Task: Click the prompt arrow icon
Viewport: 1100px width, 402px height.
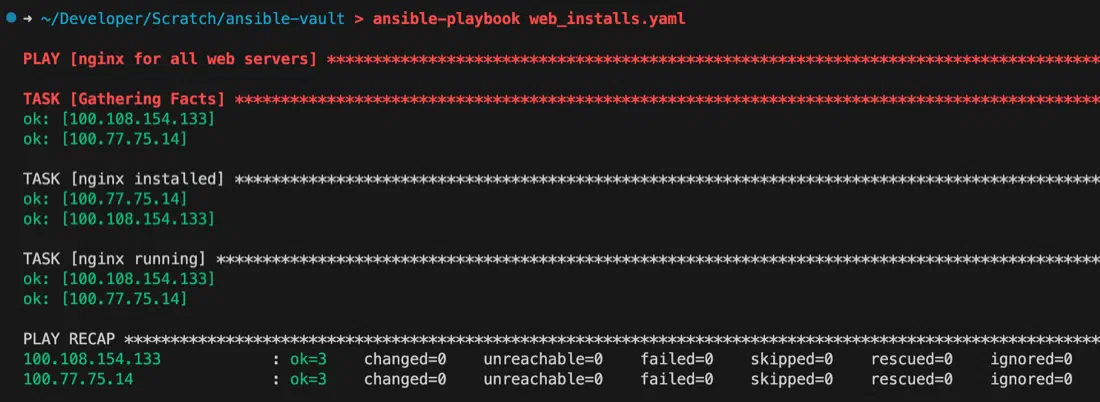Action: pyautogui.click(x=27, y=19)
